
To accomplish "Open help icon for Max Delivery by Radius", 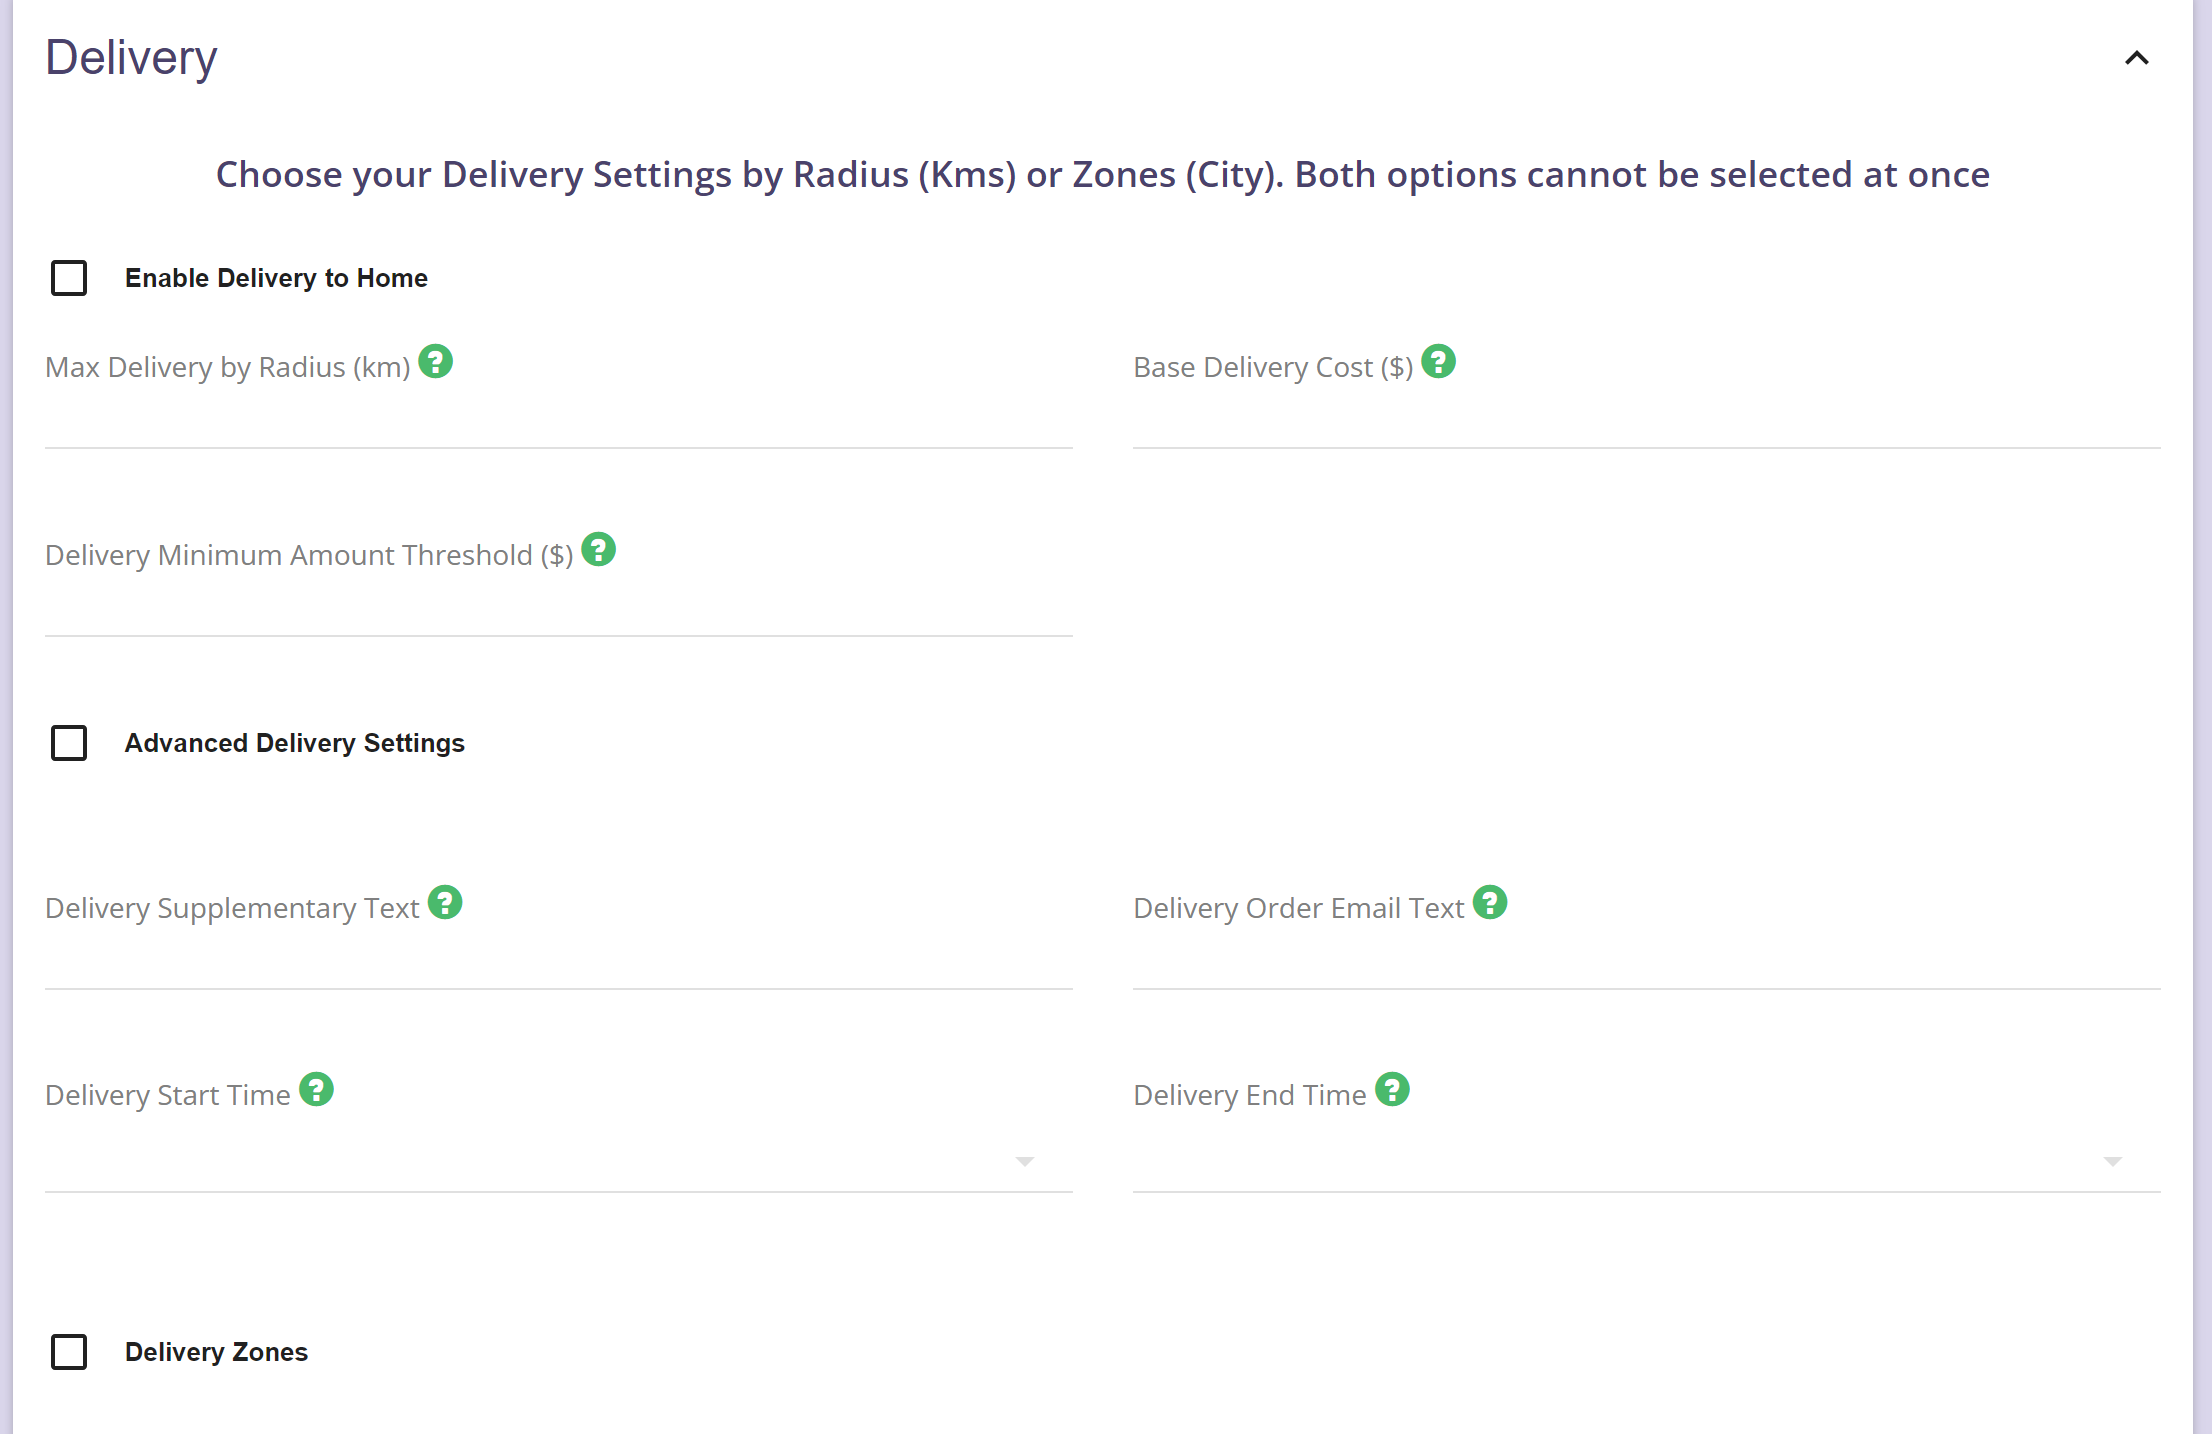I will [435, 361].
